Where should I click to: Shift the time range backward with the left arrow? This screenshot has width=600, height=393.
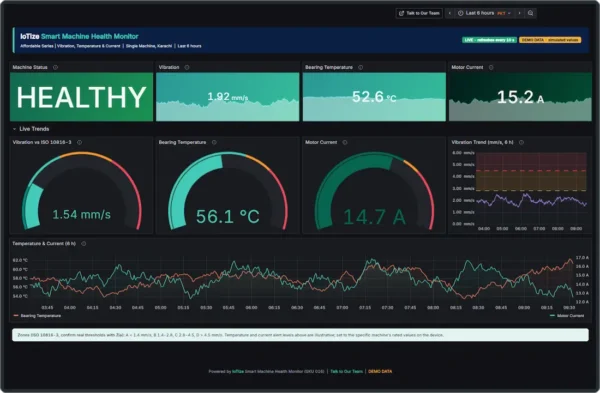tap(450, 13)
